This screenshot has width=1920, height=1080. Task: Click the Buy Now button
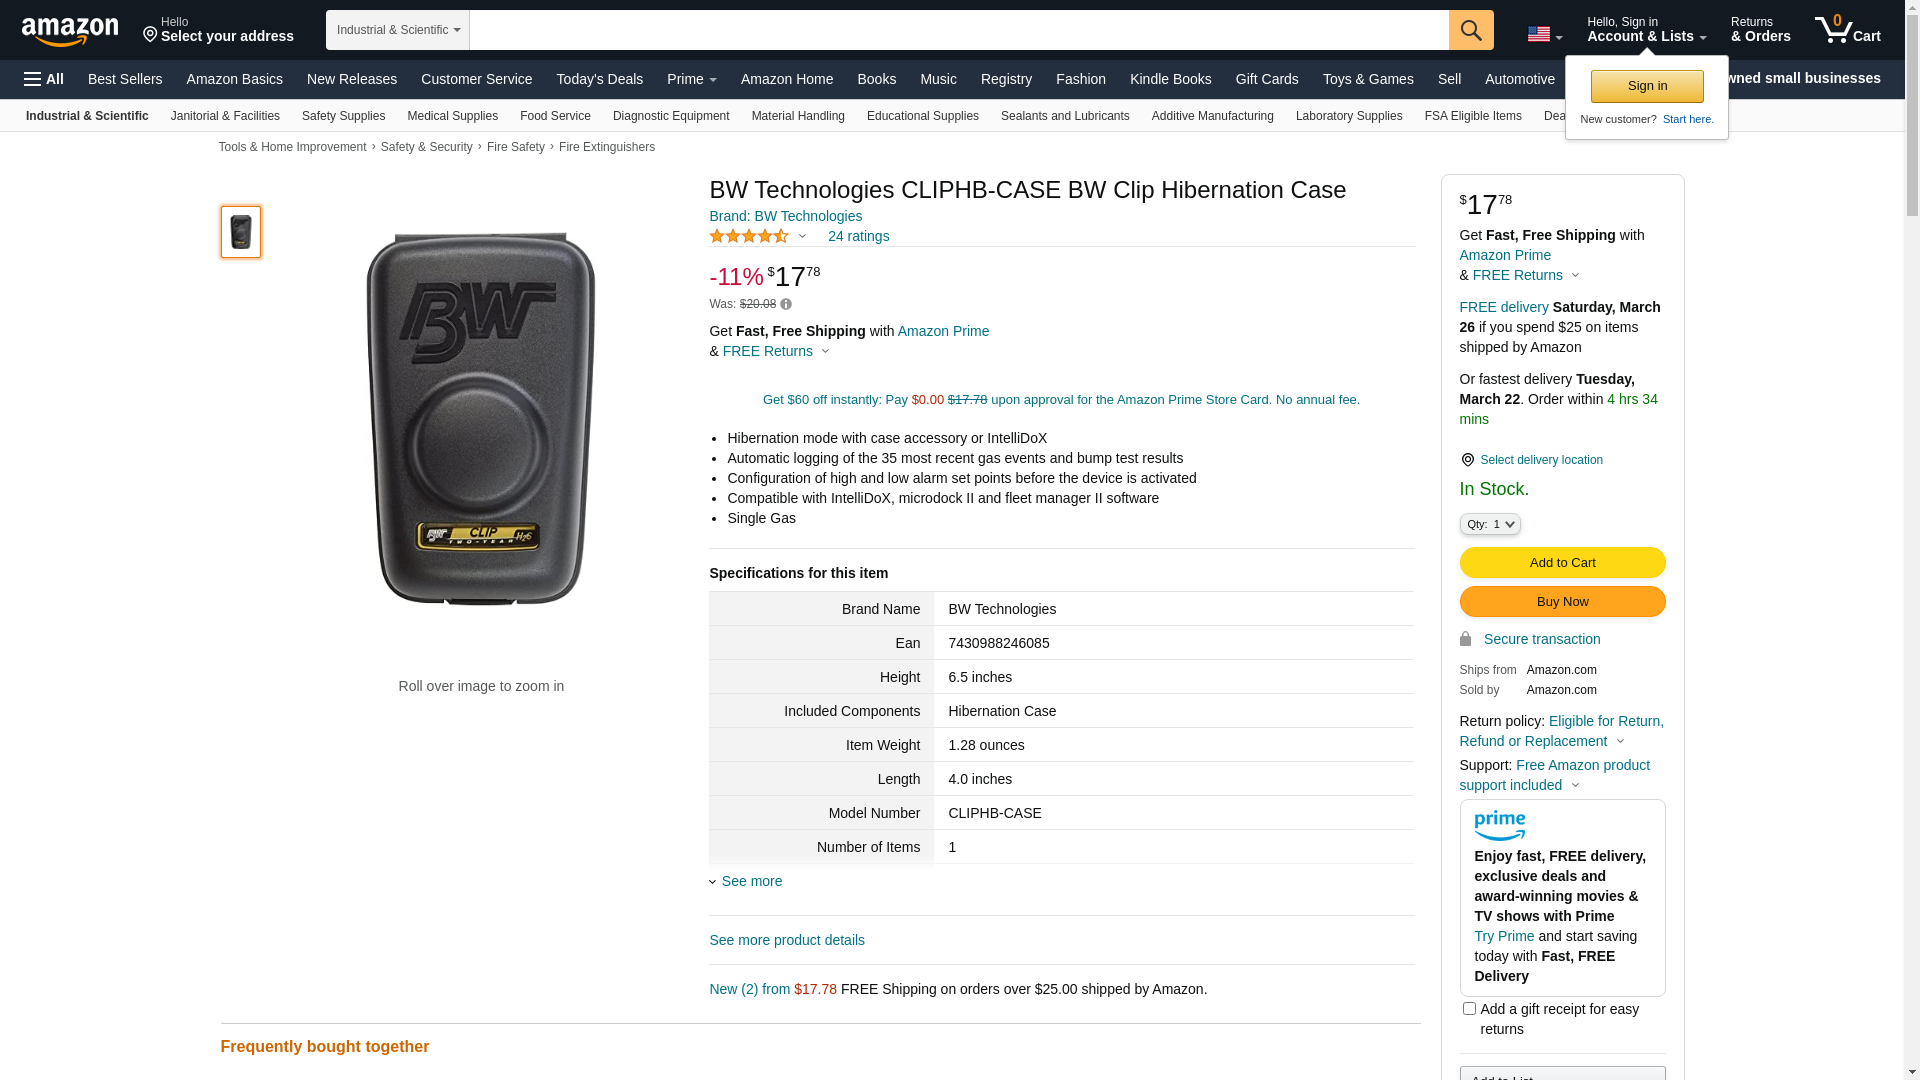tap(1562, 602)
